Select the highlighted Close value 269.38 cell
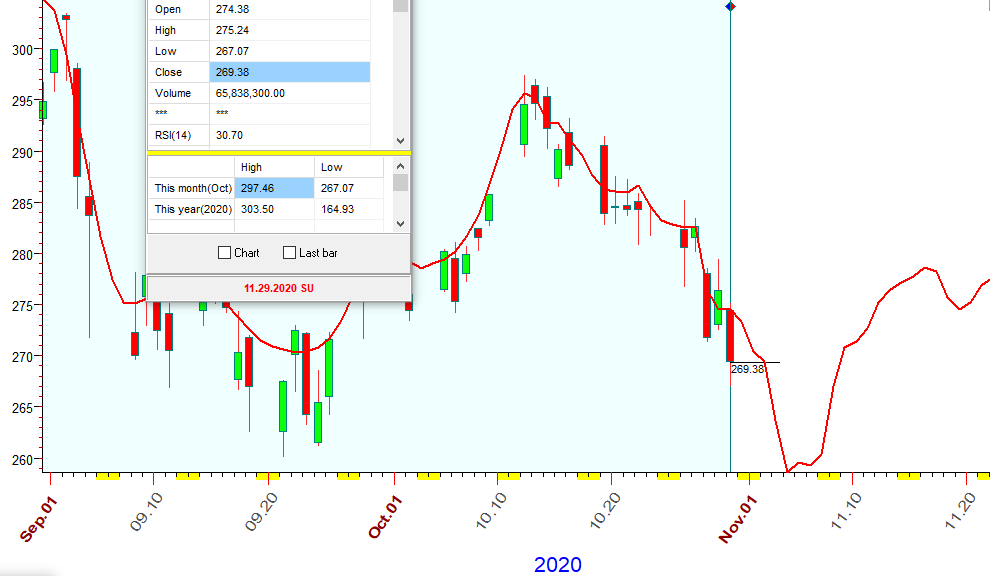The image size is (990, 576). point(289,72)
